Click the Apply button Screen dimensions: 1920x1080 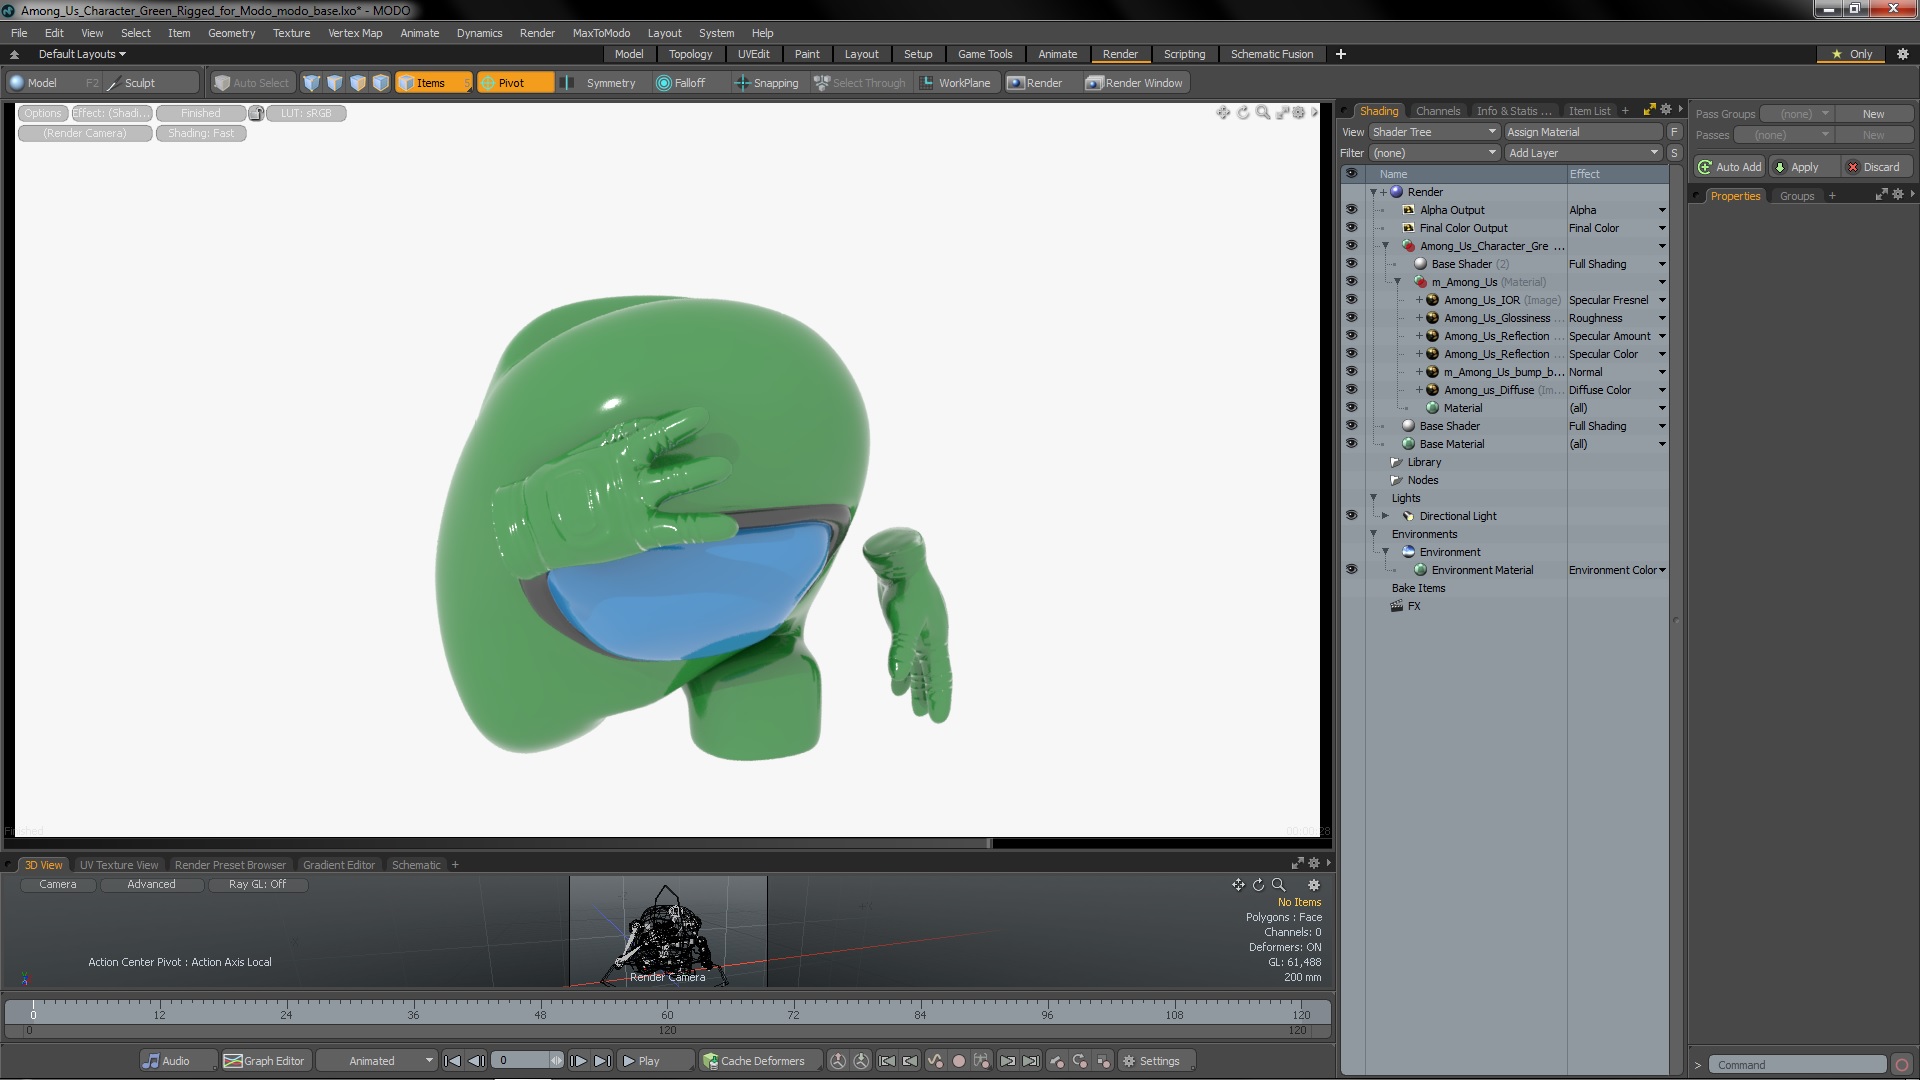pyautogui.click(x=1804, y=167)
